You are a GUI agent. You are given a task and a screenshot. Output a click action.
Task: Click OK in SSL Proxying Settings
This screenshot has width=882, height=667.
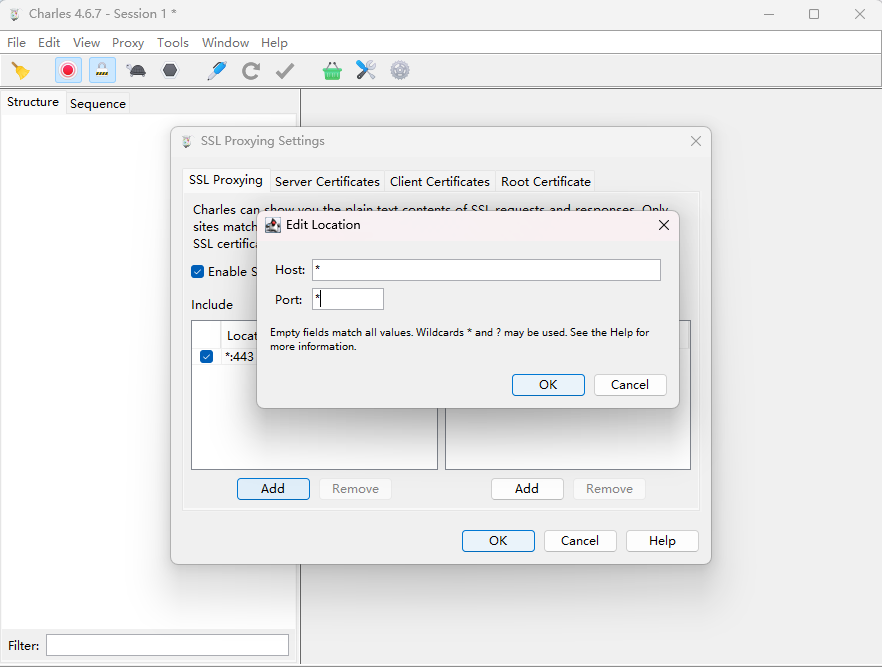[x=498, y=540]
